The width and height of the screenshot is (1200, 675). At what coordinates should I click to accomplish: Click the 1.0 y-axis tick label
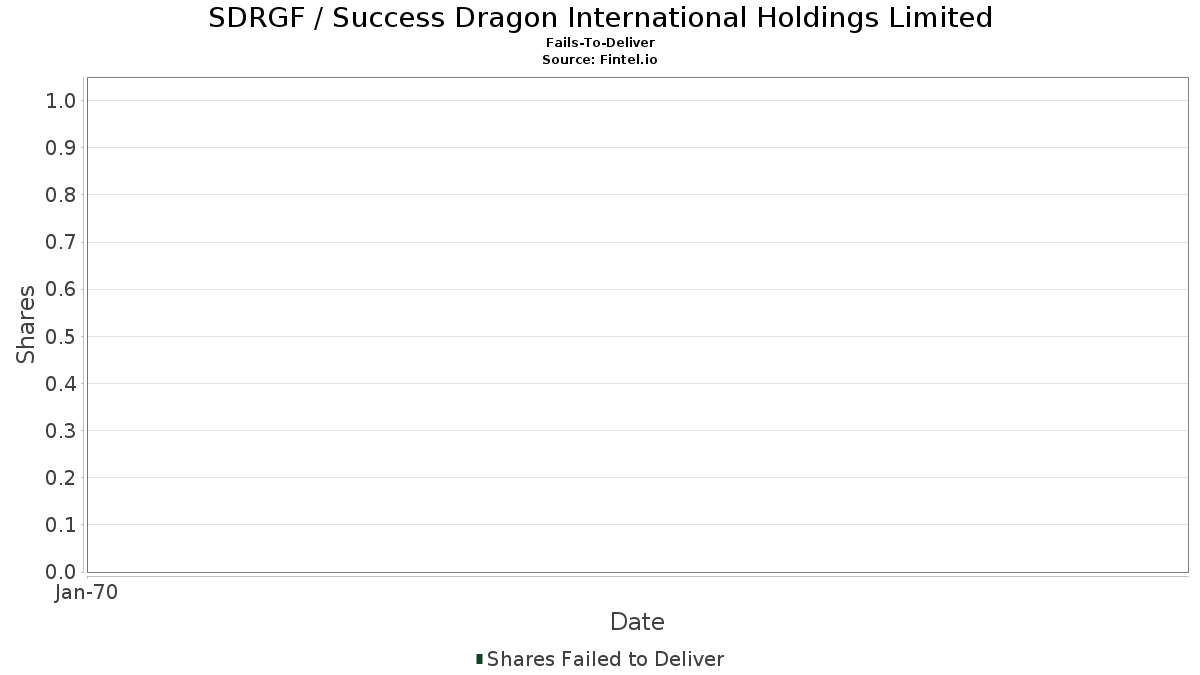click(61, 101)
